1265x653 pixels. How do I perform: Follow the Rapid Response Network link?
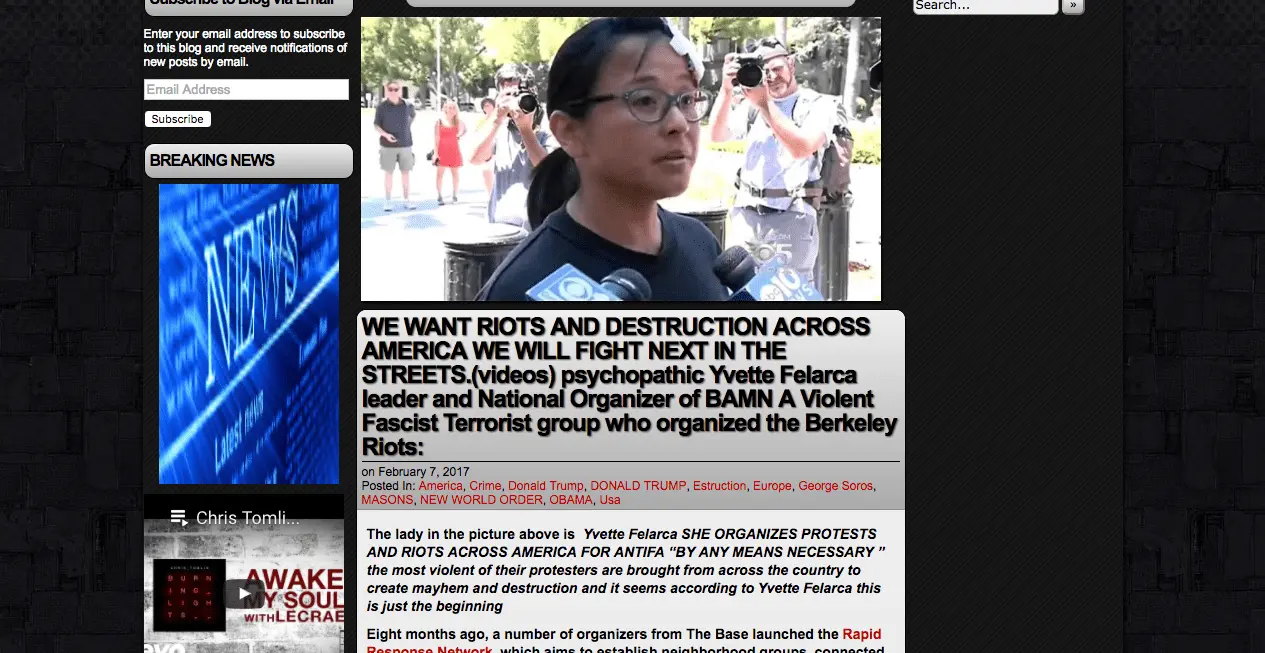point(860,634)
